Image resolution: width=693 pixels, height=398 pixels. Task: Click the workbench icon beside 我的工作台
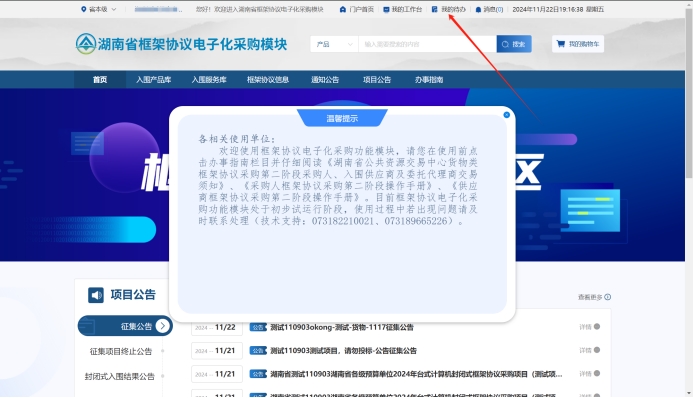(x=386, y=9)
